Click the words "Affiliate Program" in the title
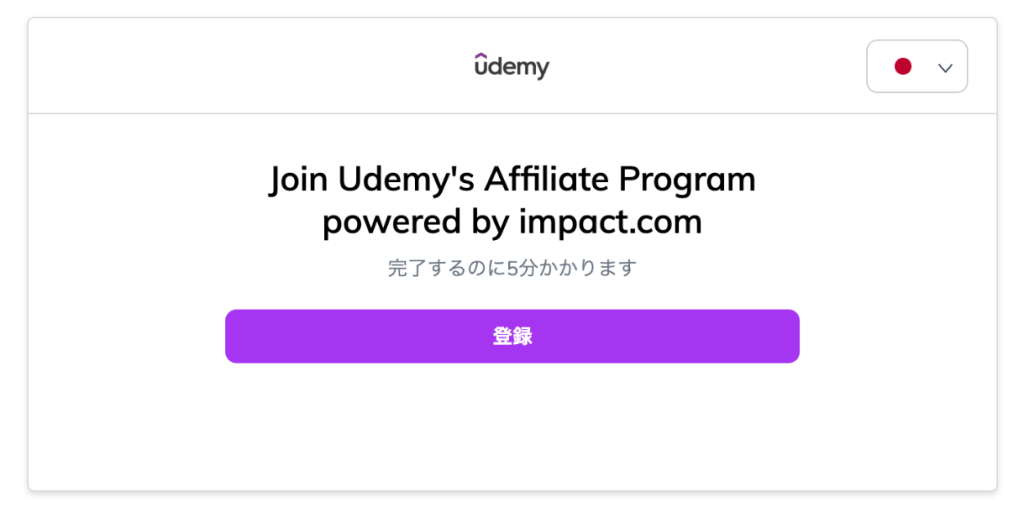This screenshot has height=517, width=1024. pos(620,180)
